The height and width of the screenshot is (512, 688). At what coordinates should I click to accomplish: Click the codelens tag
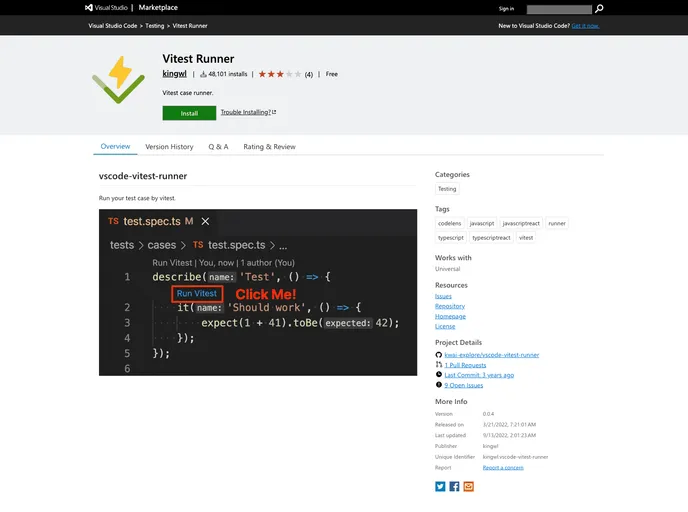click(x=449, y=223)
